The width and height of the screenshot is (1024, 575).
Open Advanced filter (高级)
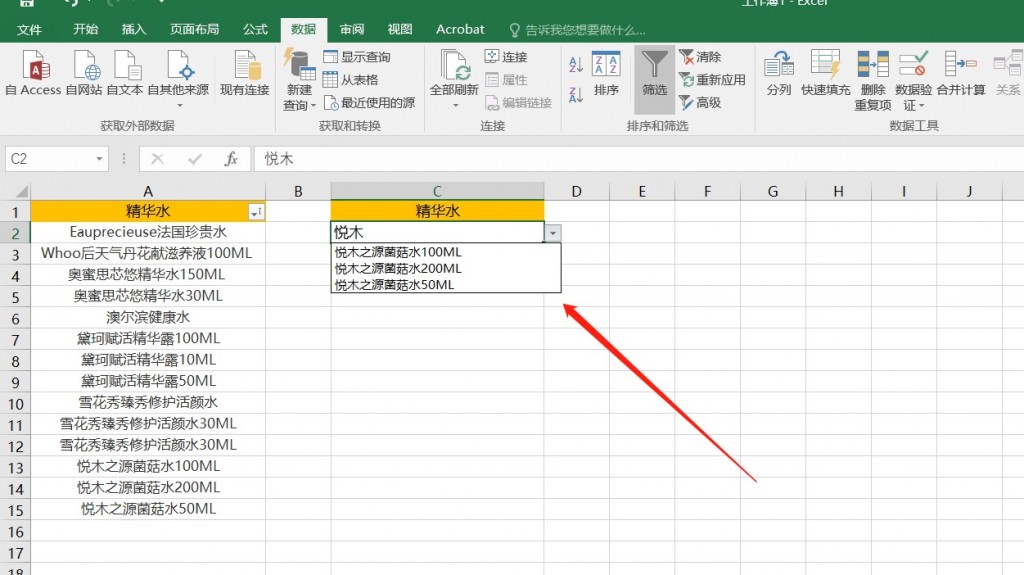coord(700,103)
